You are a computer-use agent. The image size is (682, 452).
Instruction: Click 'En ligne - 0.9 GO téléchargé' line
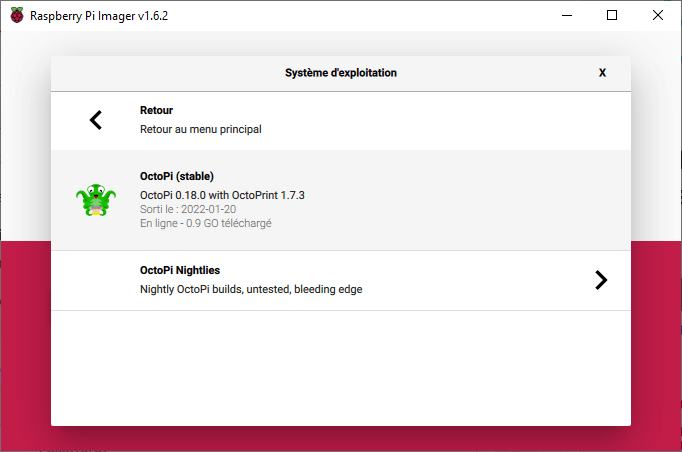pyautogui.click(x=206, y=223)
